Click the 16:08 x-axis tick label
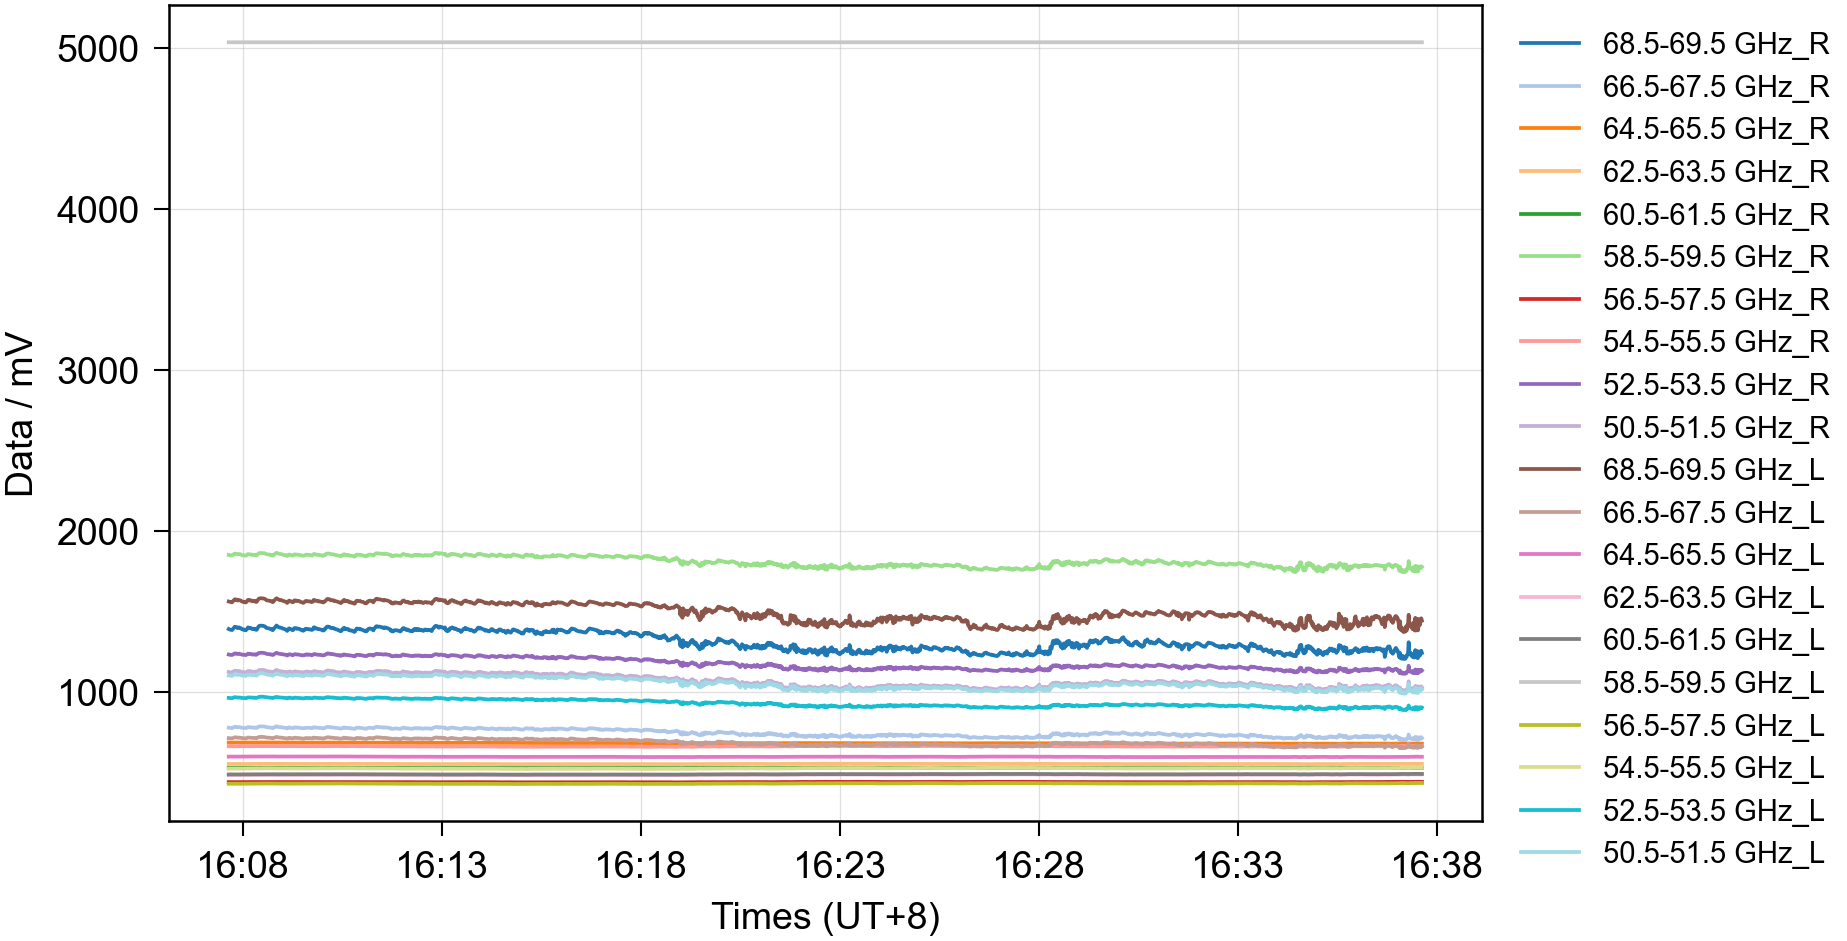This screenshot has width=1847, height=941. pyautogui.click(x=242, y=865)
